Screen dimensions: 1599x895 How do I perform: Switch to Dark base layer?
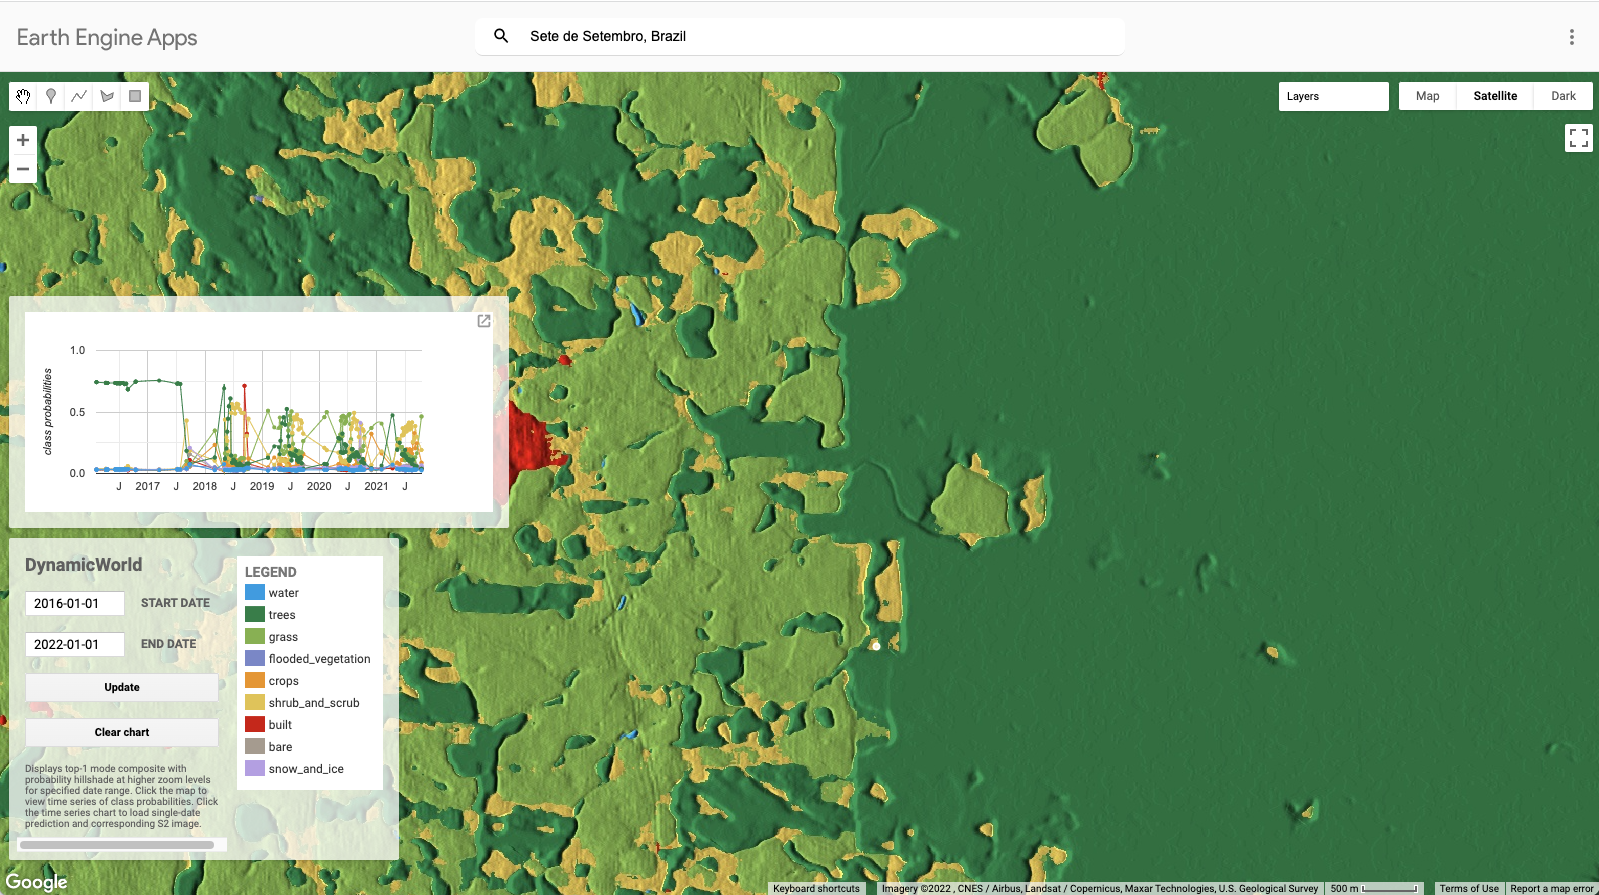coord(1563,96)
